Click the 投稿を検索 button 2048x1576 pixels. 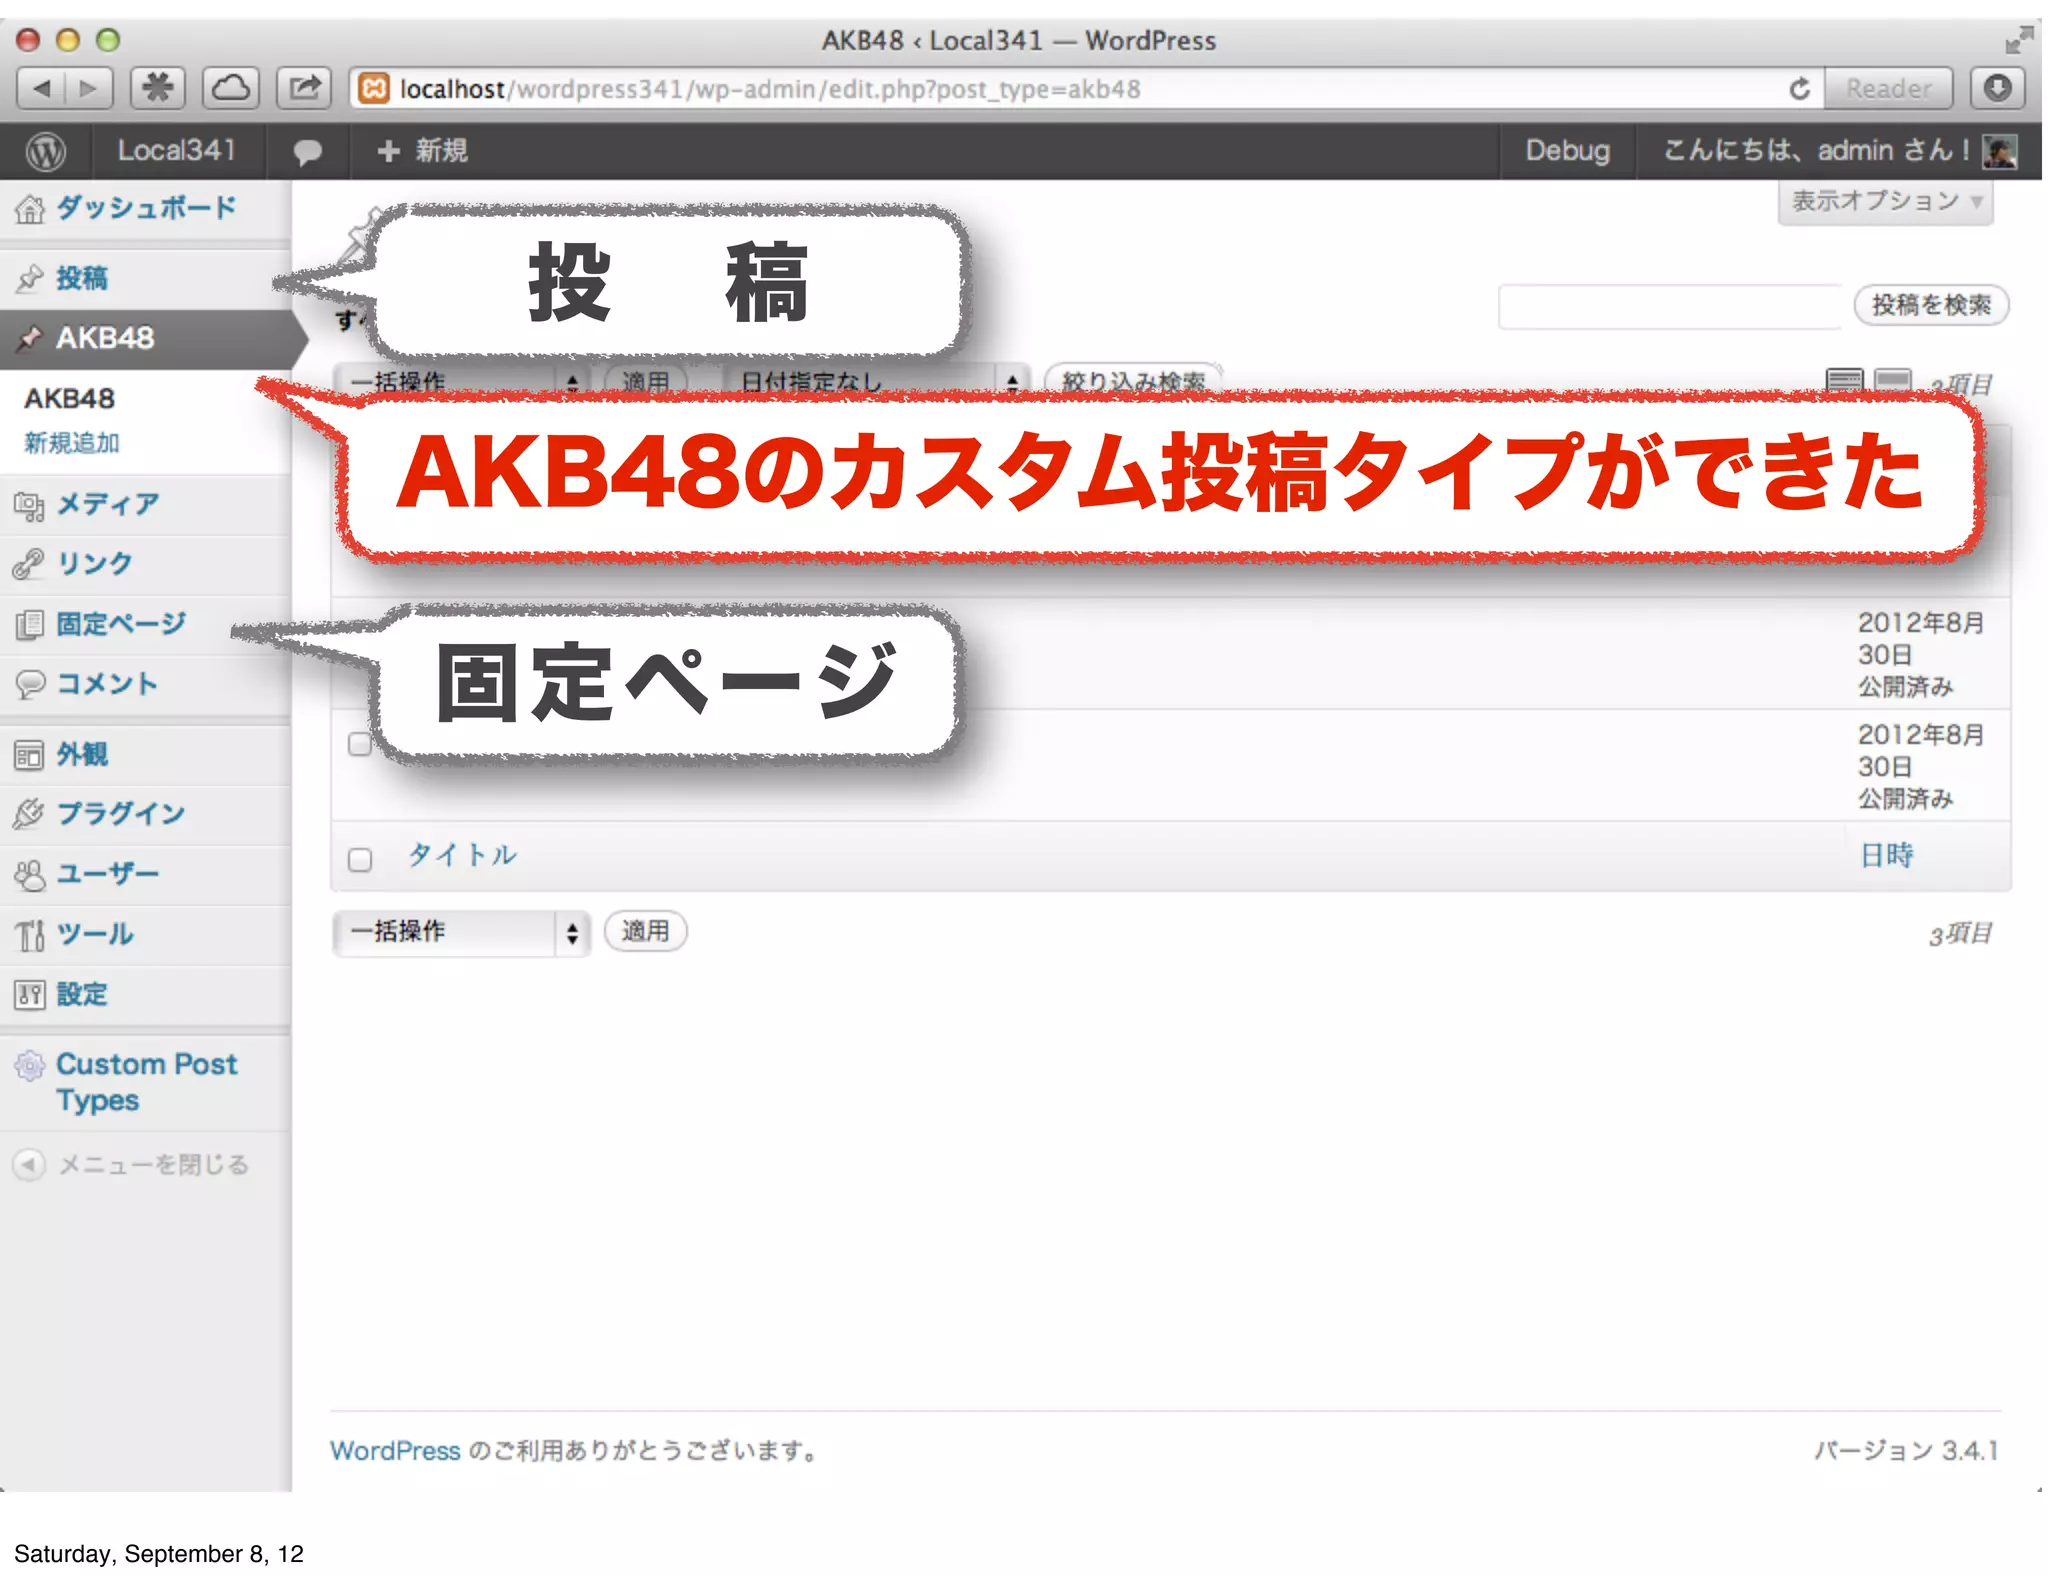pos(1931,305)
